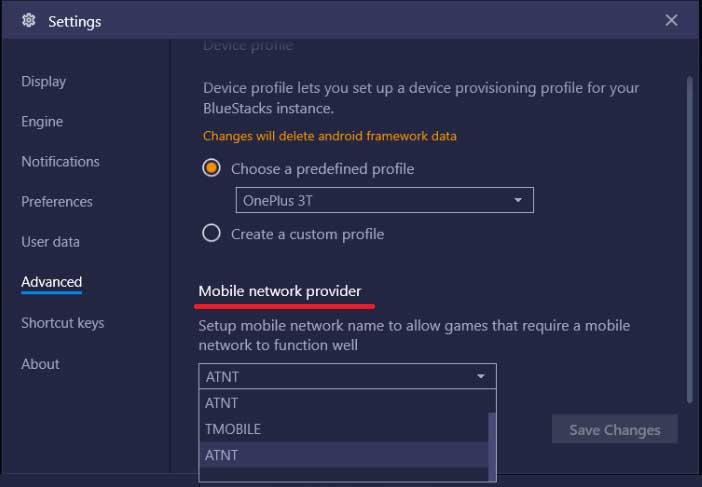Image resolution: width=702 pixels, height=487 pixels.
Task: Collapse the mobile network provider dropdown
Action: (481, 376)
